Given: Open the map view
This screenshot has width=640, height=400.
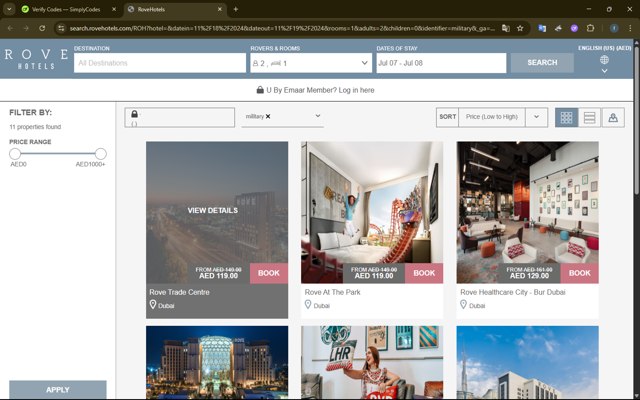Looking at the screenshot, I should coord(613,118).
